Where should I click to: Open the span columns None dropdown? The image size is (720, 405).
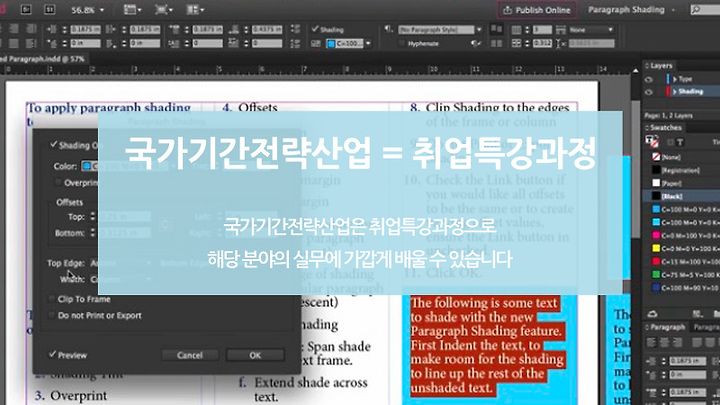(x=591, y=29)
